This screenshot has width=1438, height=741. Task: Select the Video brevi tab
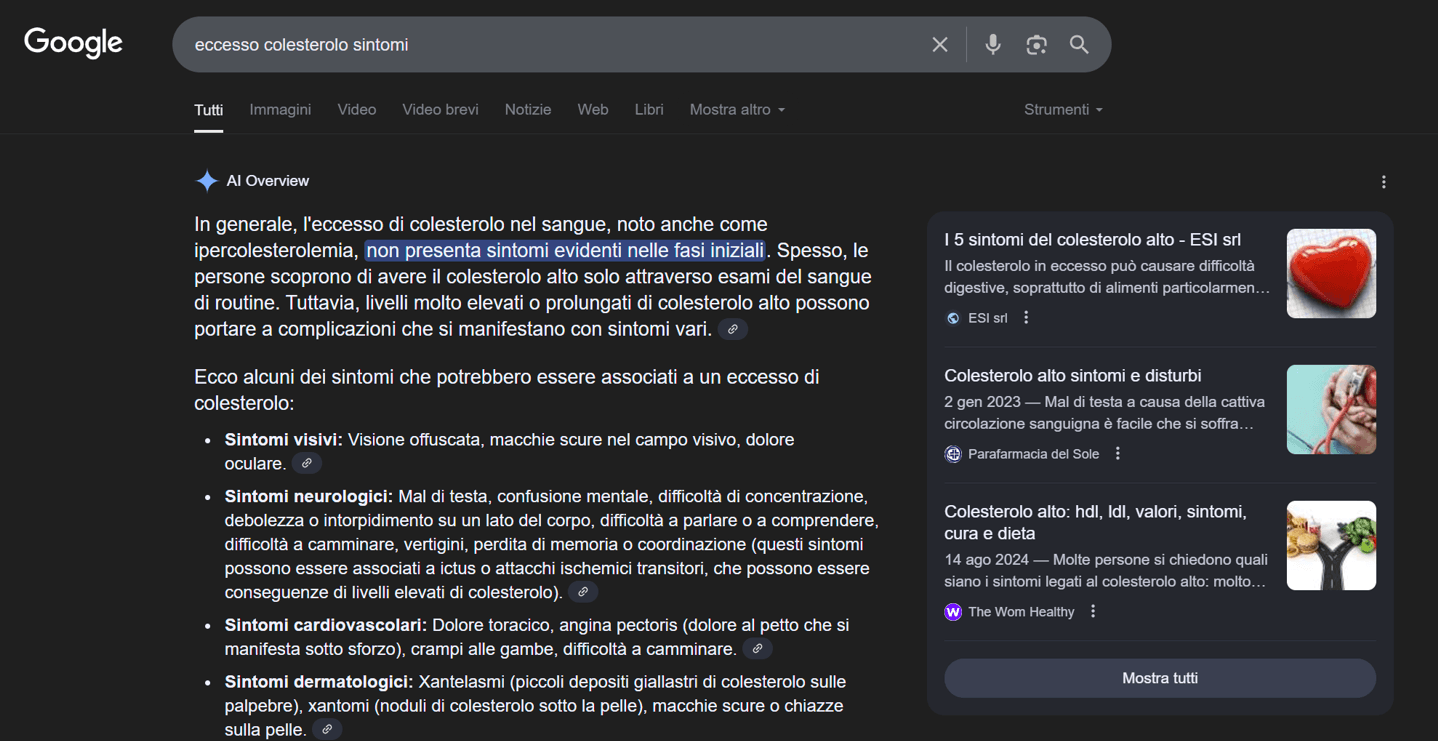tap(440, 110)
